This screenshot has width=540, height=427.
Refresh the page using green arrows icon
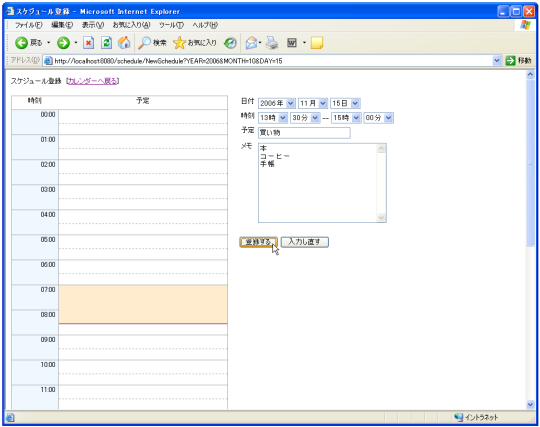tap(106, 43)
